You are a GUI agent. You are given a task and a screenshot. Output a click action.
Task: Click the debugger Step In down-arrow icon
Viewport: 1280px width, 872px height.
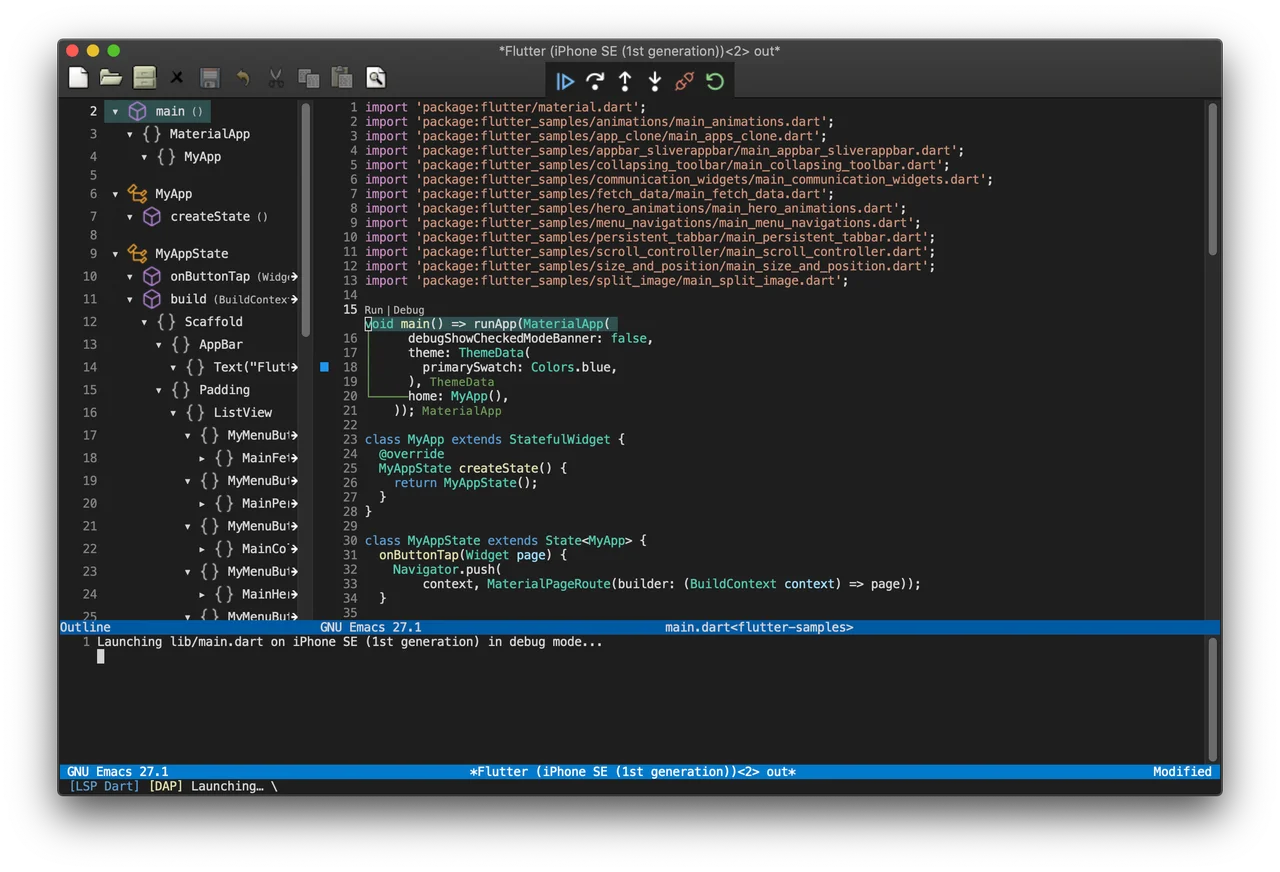(655, 81)
